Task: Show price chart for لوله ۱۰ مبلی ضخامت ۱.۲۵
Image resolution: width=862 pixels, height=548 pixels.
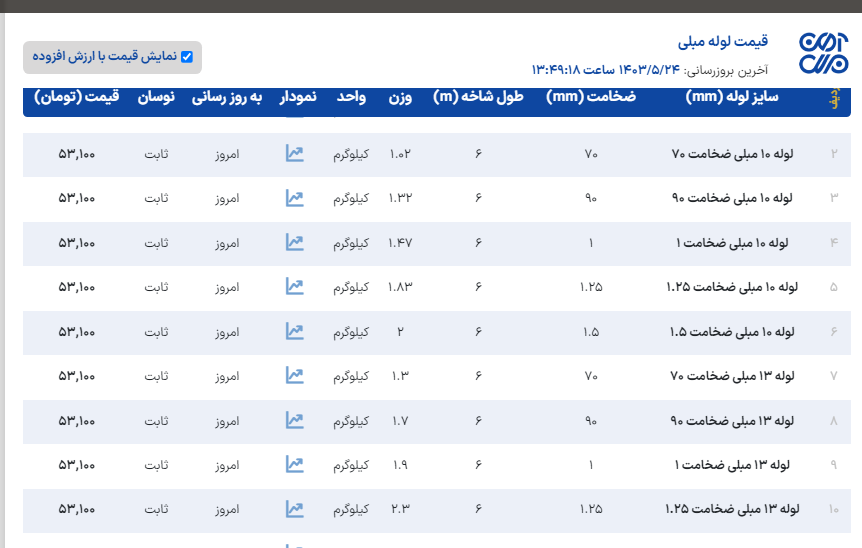Action: click(294, 287)
